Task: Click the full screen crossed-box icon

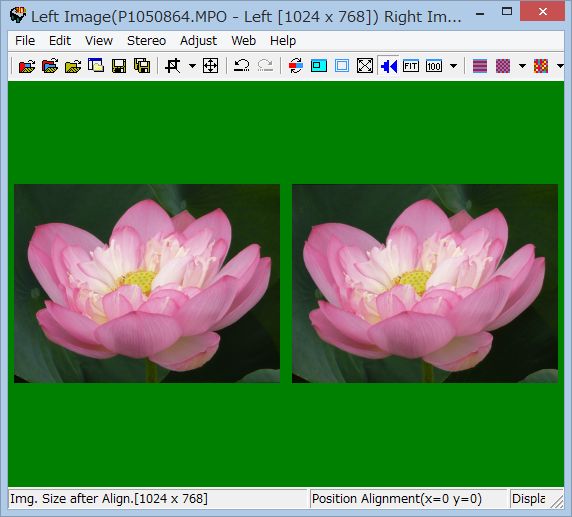Action: click(365, 66)
